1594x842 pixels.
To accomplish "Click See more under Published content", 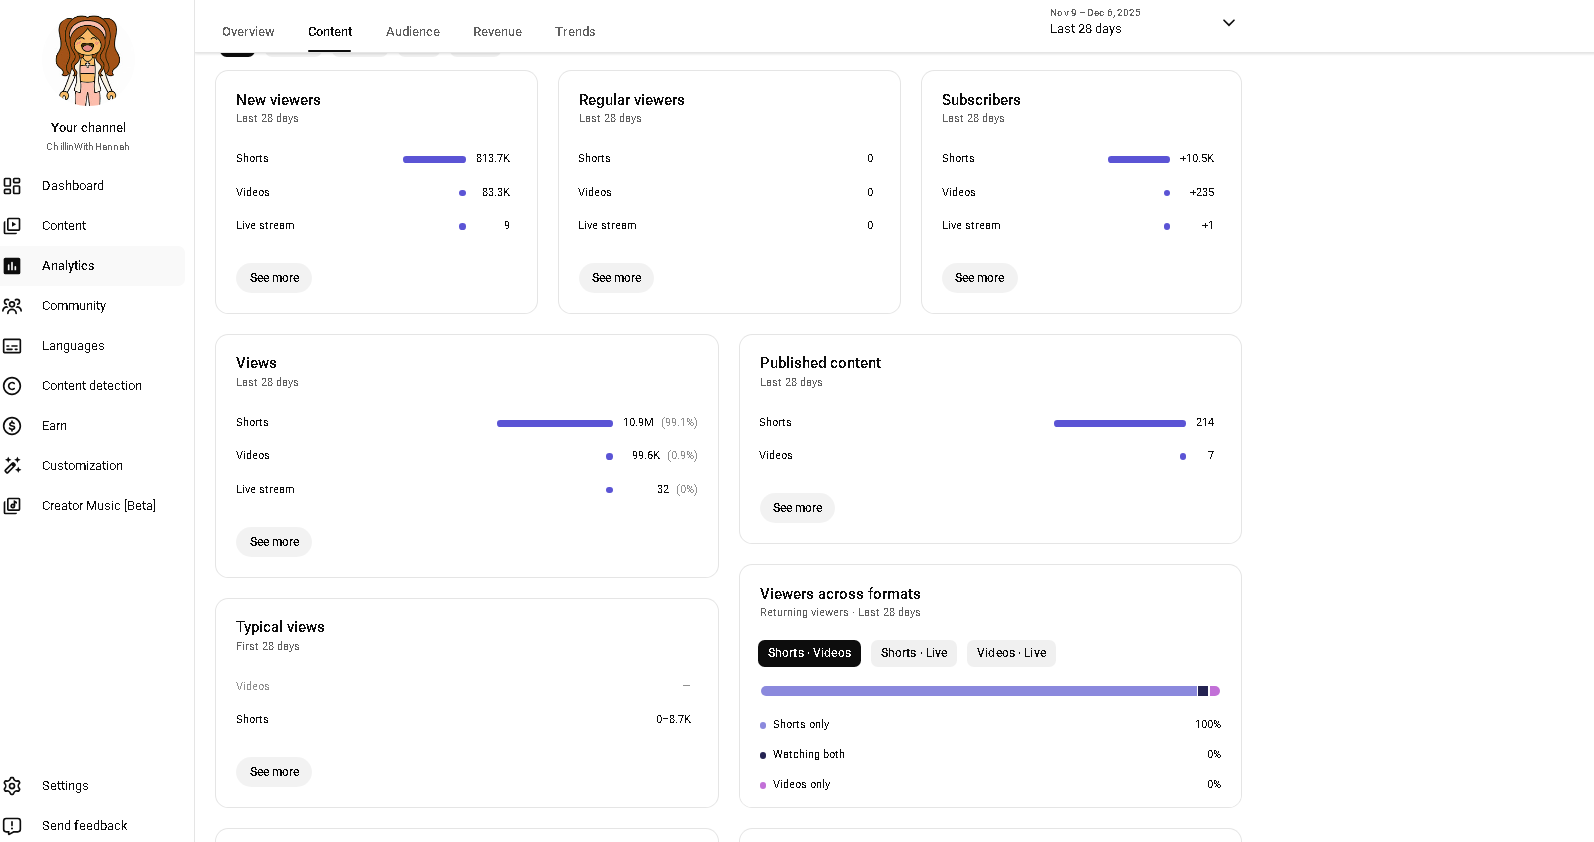I will (797, 508).
